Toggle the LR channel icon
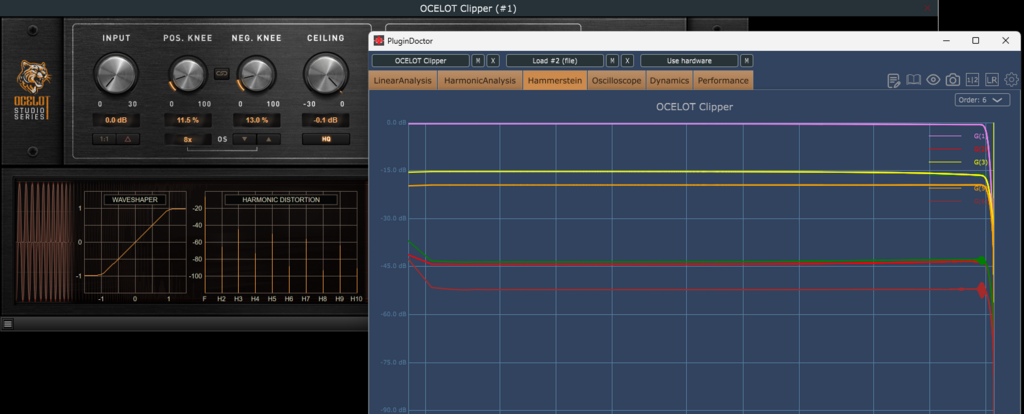 pos(992,80)
